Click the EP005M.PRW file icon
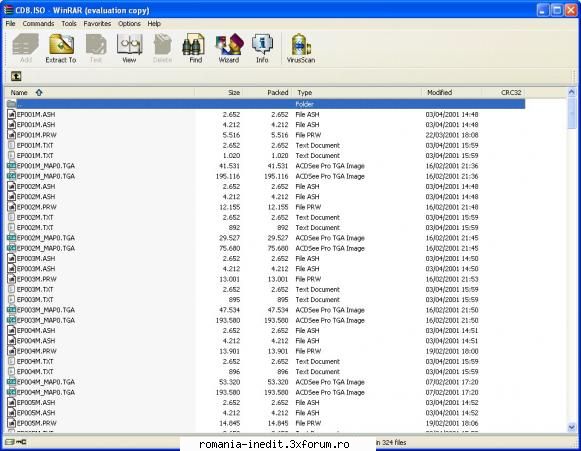The width and height of the screenshot is (581, 451). click(11, 423)
